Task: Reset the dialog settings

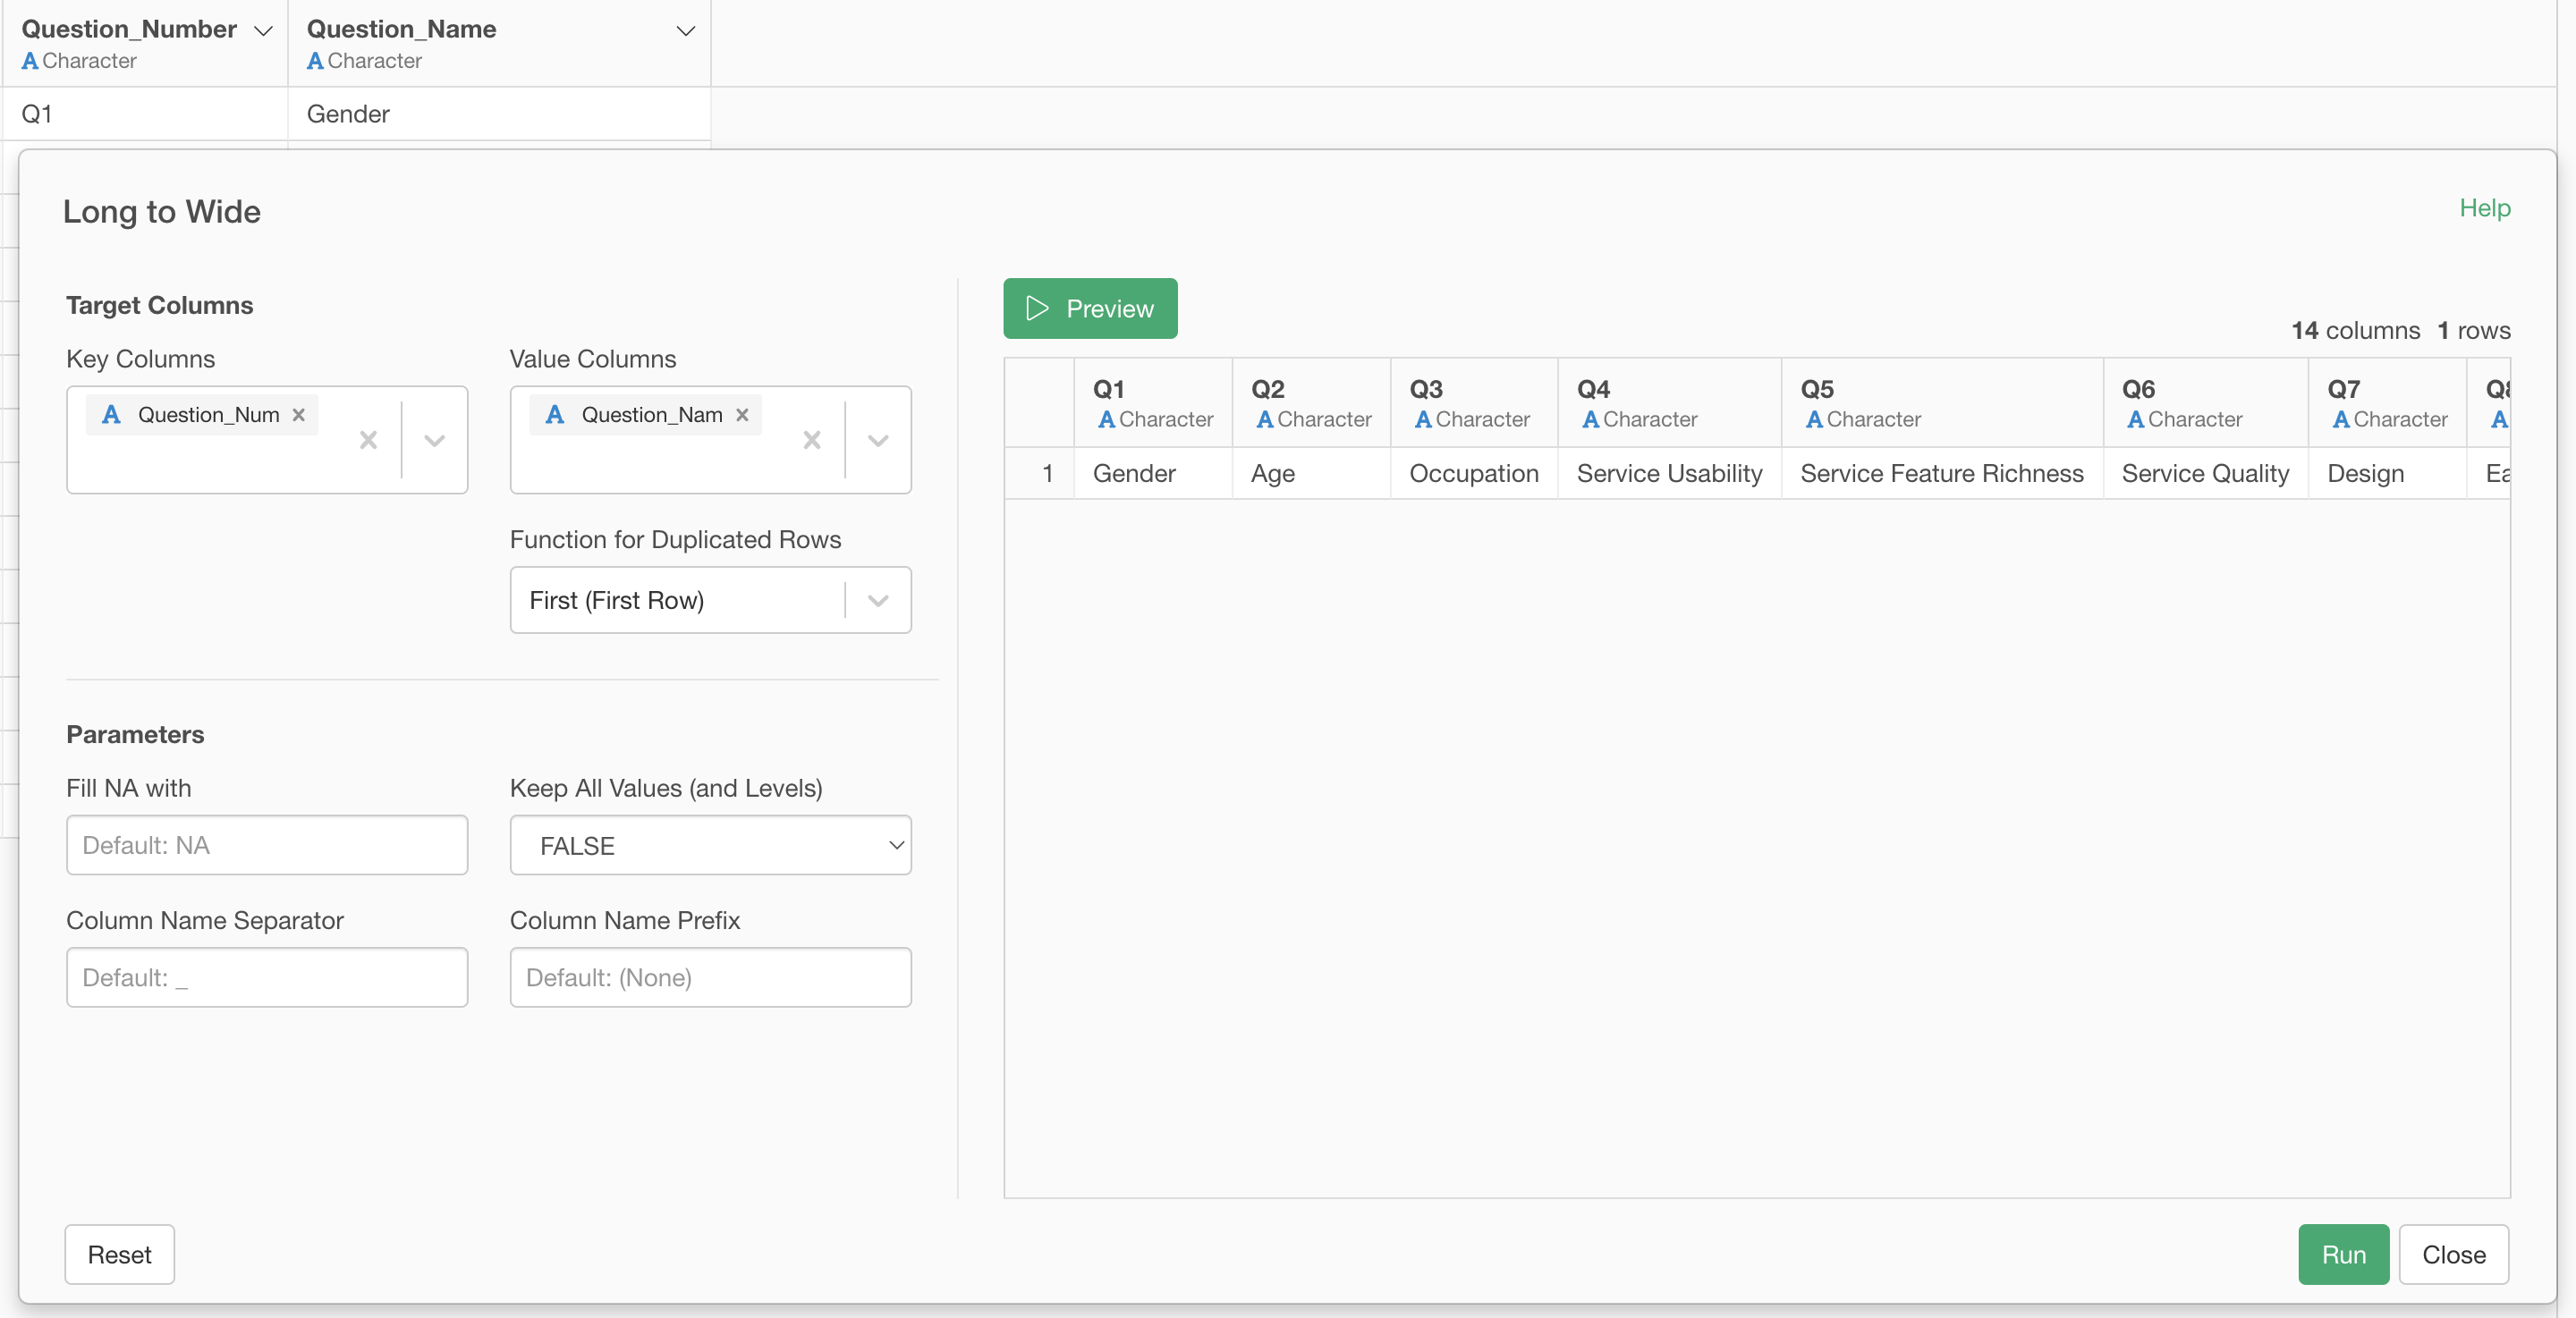Action: coord(119,1254)
